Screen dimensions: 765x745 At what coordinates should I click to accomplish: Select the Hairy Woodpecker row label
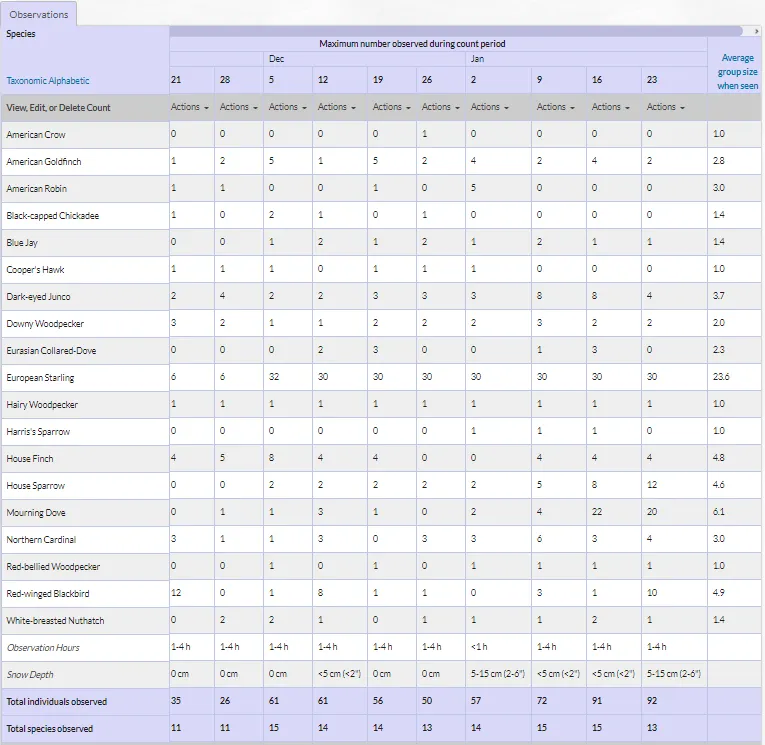point(42,404)
